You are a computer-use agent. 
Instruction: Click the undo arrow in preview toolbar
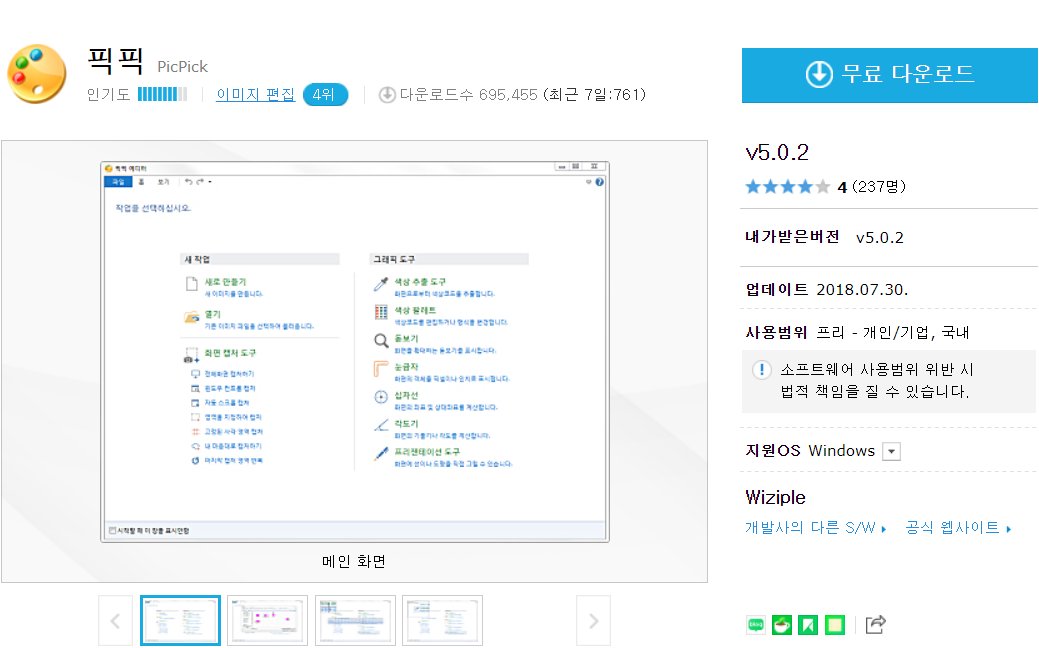[189, 182]
